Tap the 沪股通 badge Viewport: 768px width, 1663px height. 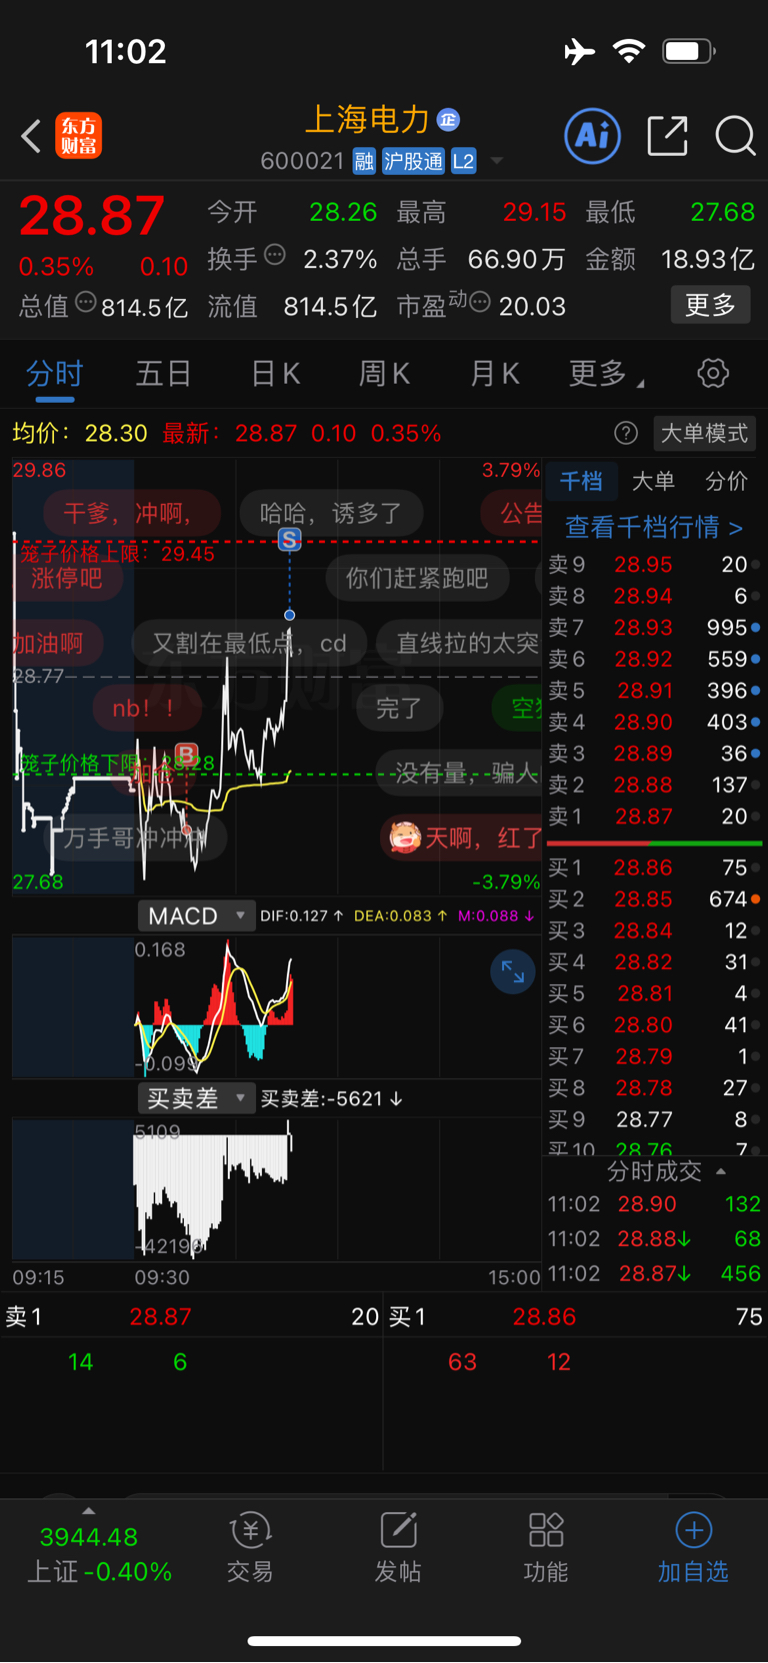(x=413, y=161)
